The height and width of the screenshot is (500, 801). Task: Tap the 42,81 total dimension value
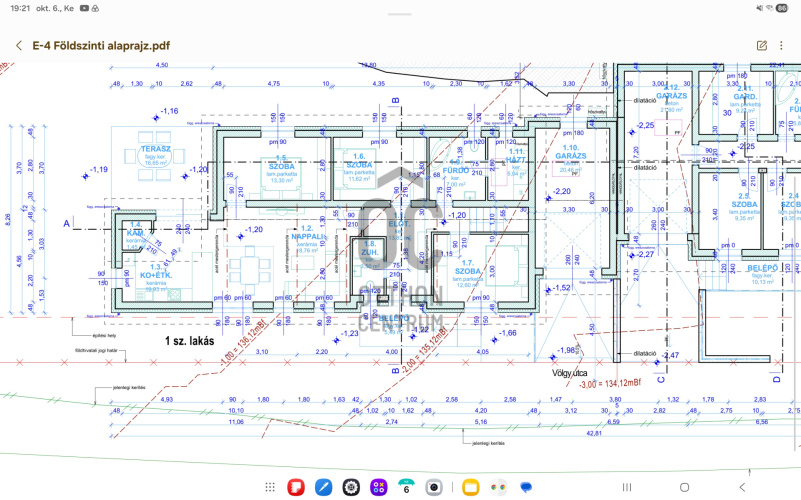[x=594, y=433]
